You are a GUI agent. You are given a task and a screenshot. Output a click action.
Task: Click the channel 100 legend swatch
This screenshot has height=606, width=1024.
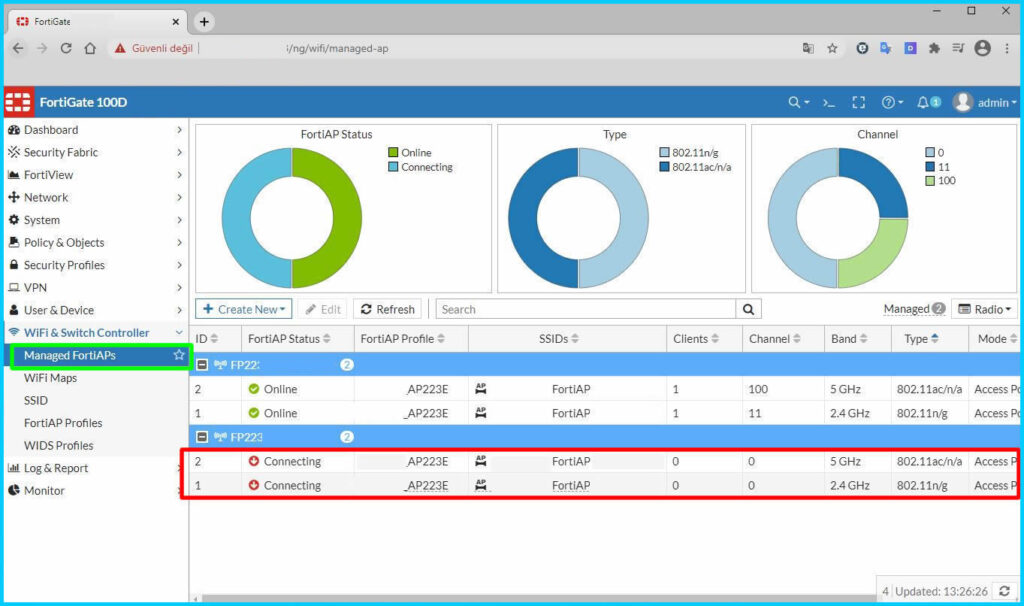(x=930, y=181)
